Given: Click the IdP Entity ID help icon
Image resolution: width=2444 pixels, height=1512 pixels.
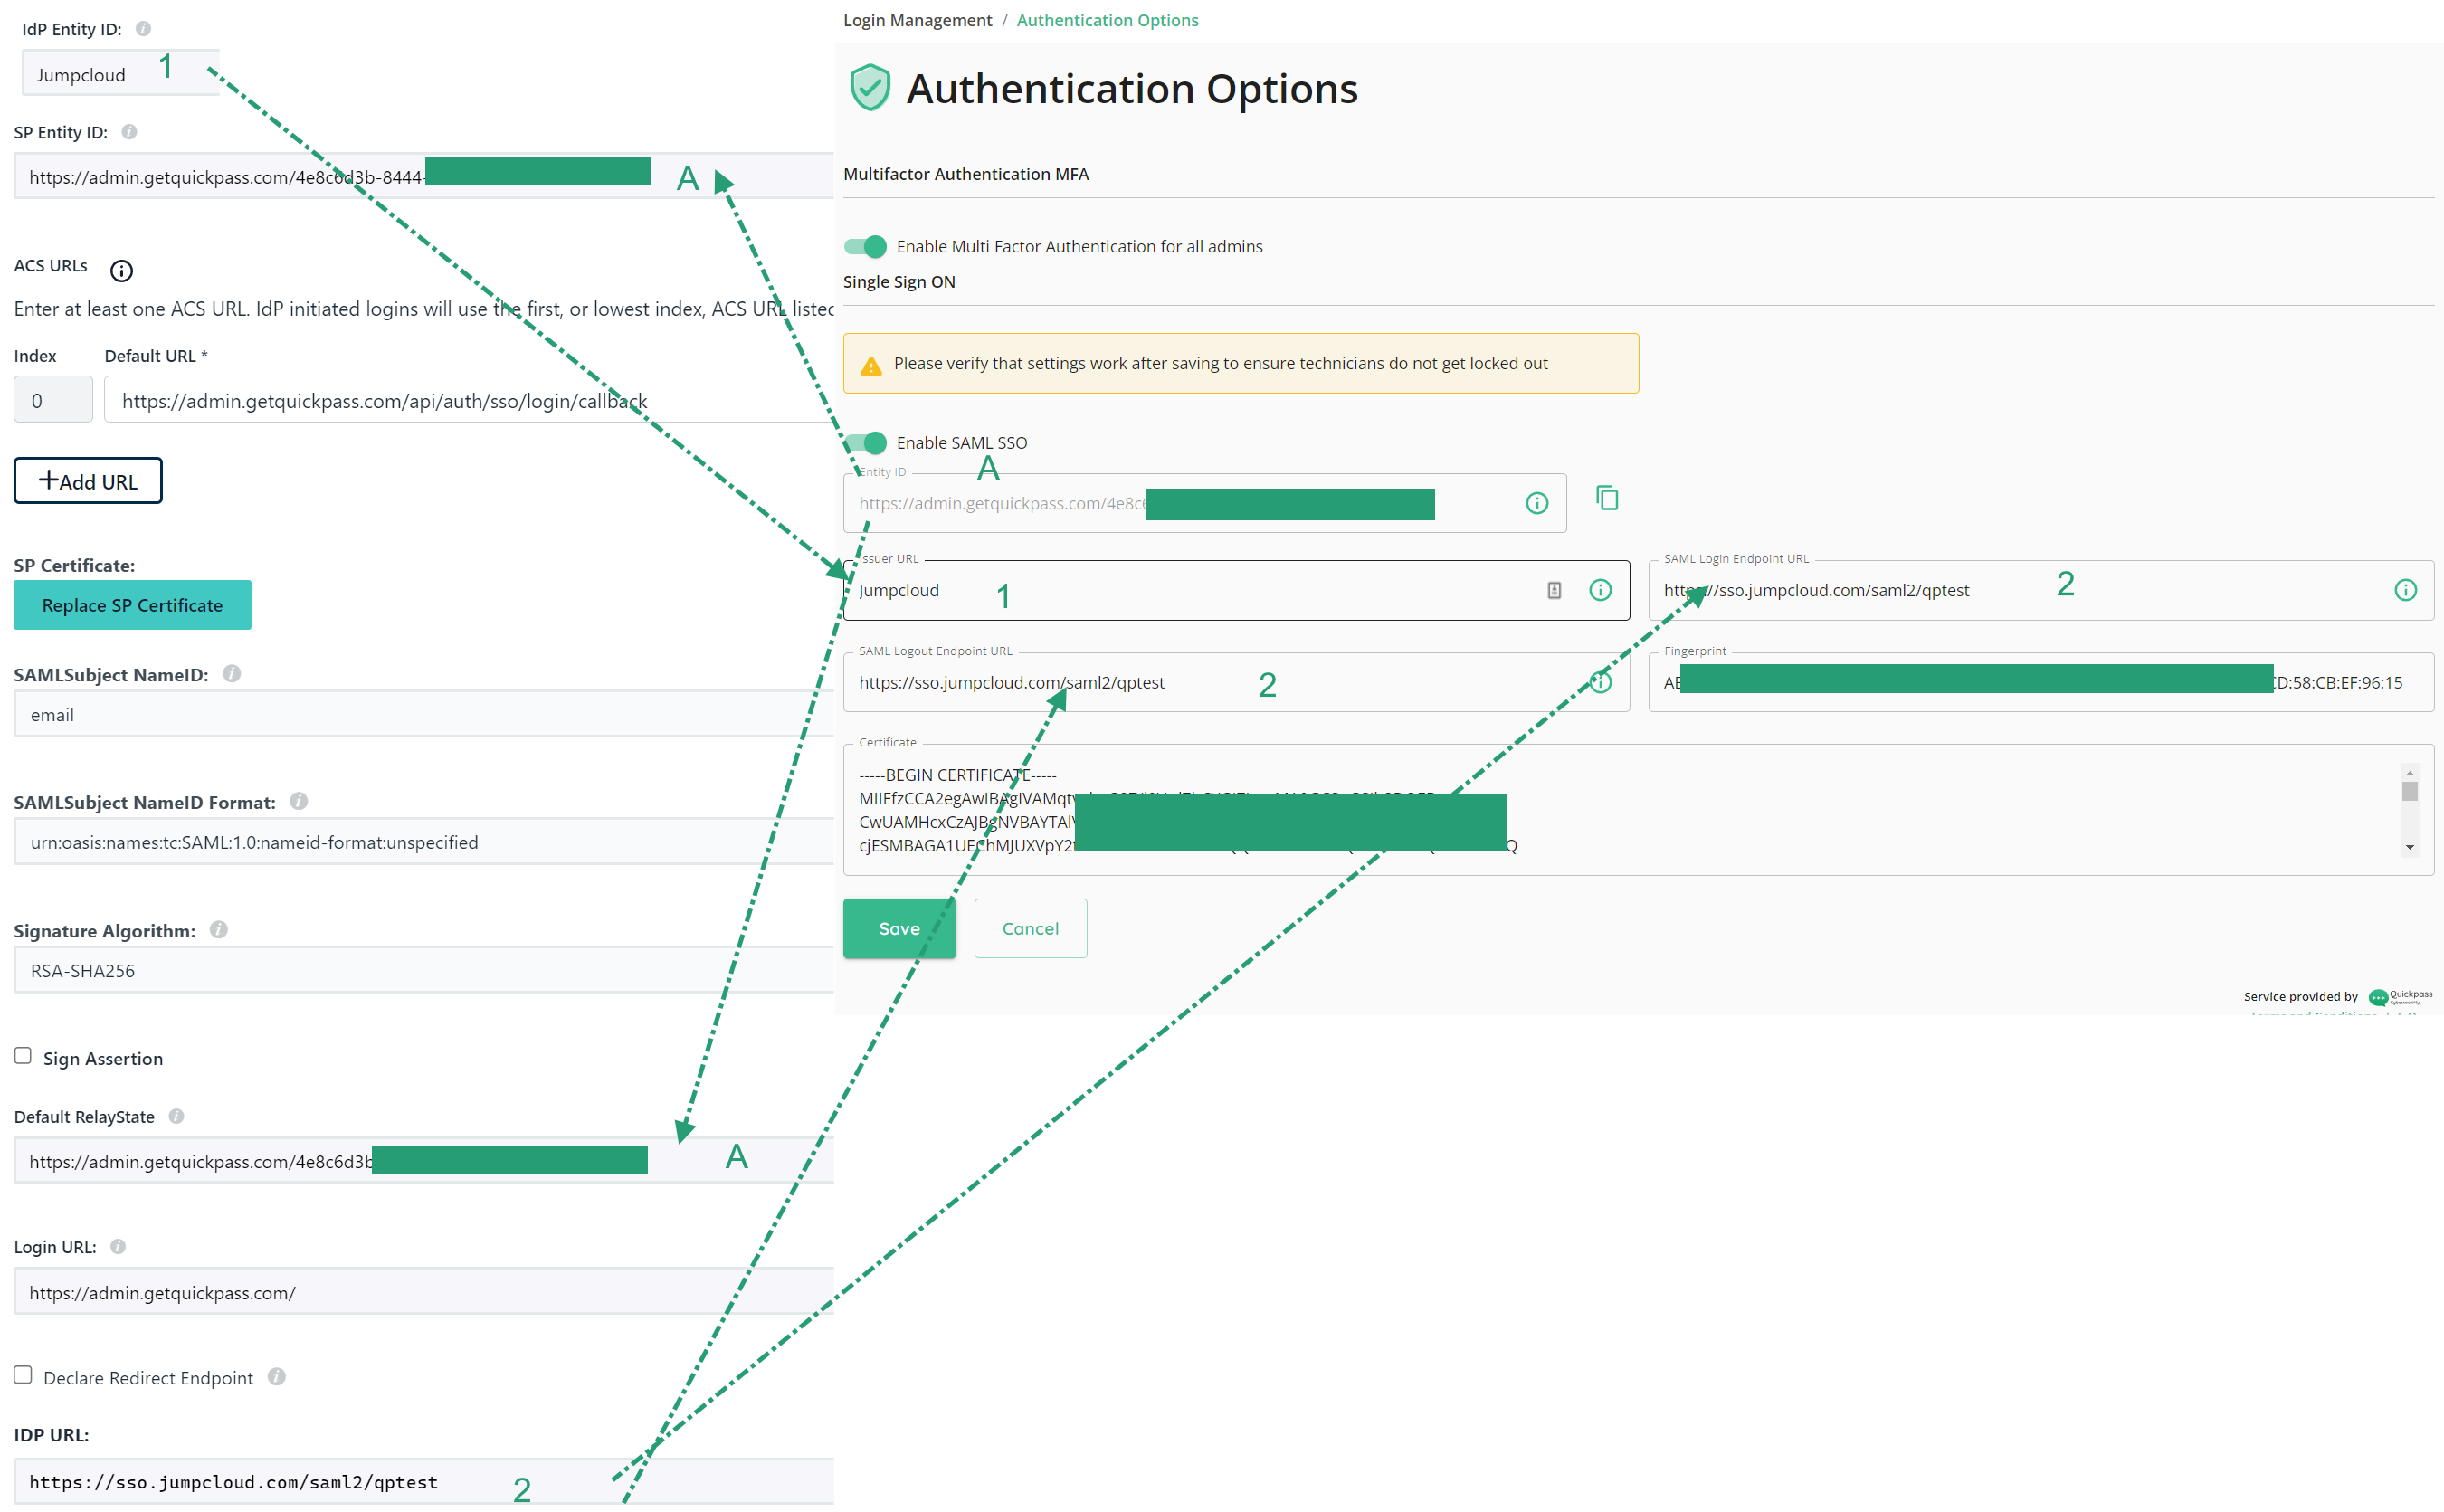Looking at the screenshot, I should pyautogui.click(x=143, y=29).
